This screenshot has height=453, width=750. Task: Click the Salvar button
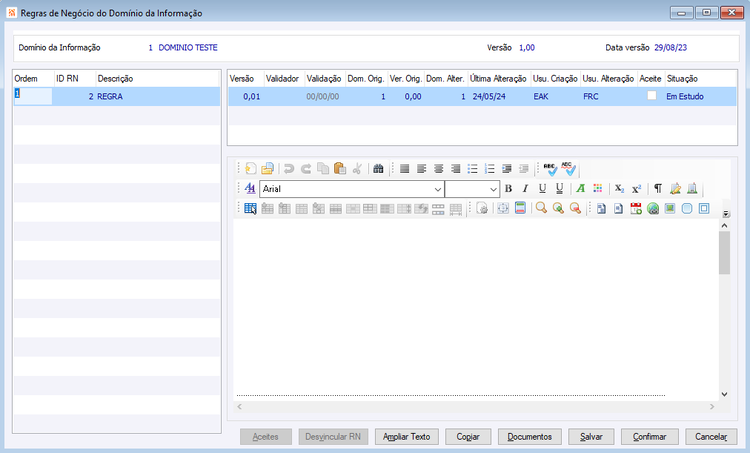(591, 436)
